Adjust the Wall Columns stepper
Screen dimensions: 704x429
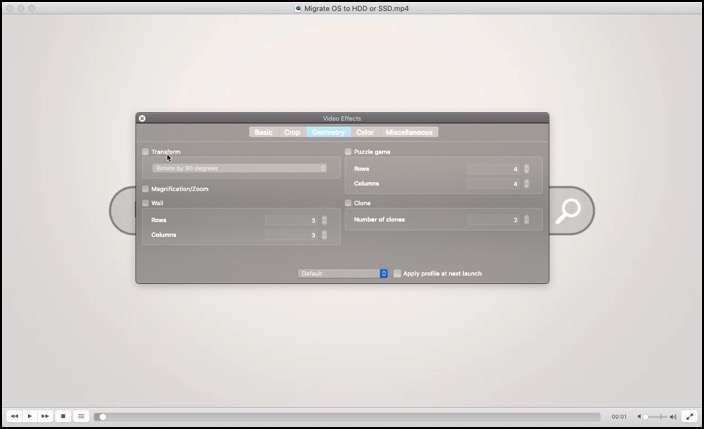click(324, 235)
